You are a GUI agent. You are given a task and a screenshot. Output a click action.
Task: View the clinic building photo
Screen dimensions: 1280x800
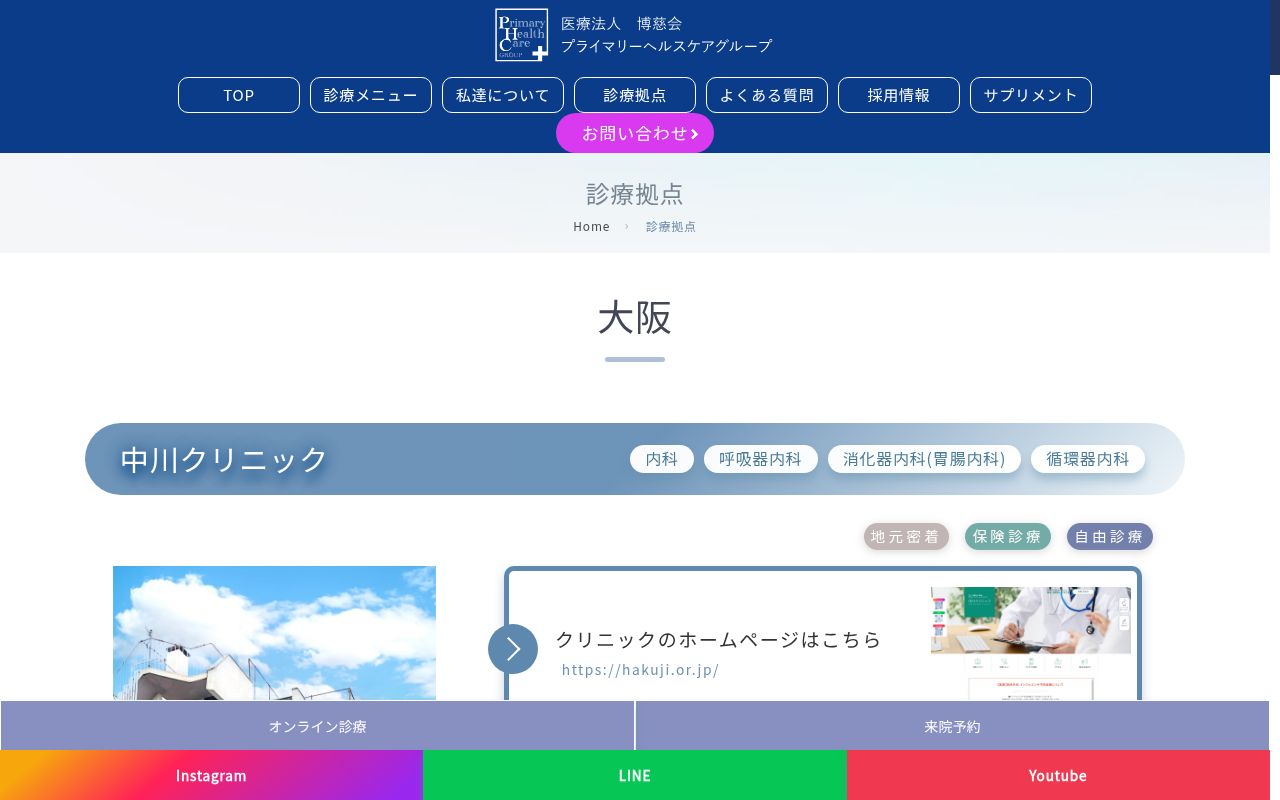coord(274,633)
